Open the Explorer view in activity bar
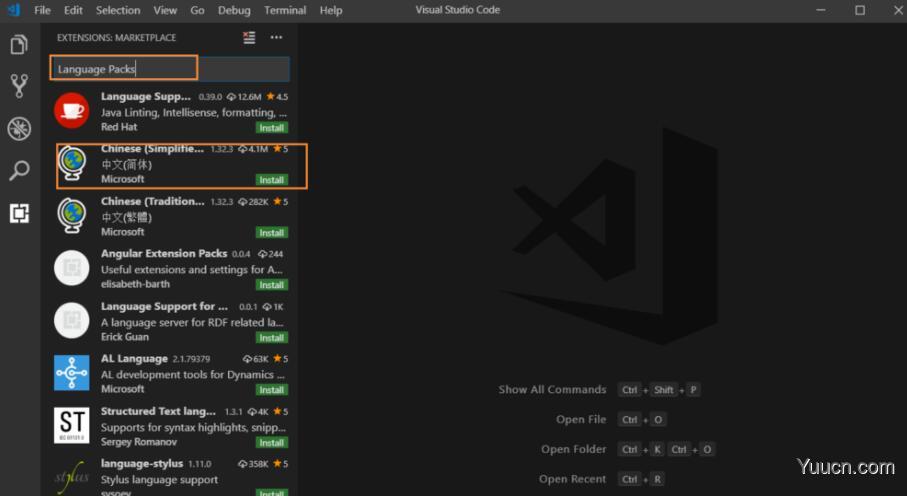Viewport: 907px width, 496px height. click(19, 44)
